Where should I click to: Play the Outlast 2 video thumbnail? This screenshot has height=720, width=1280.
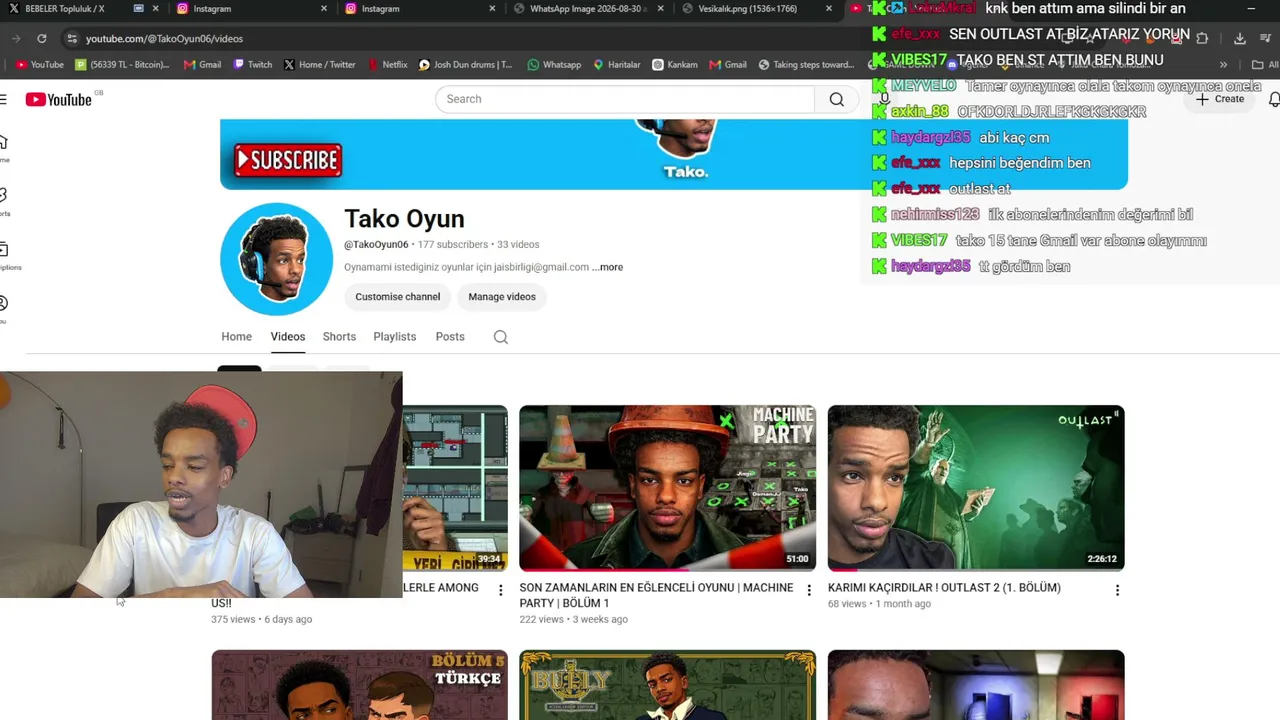[976, 488]
